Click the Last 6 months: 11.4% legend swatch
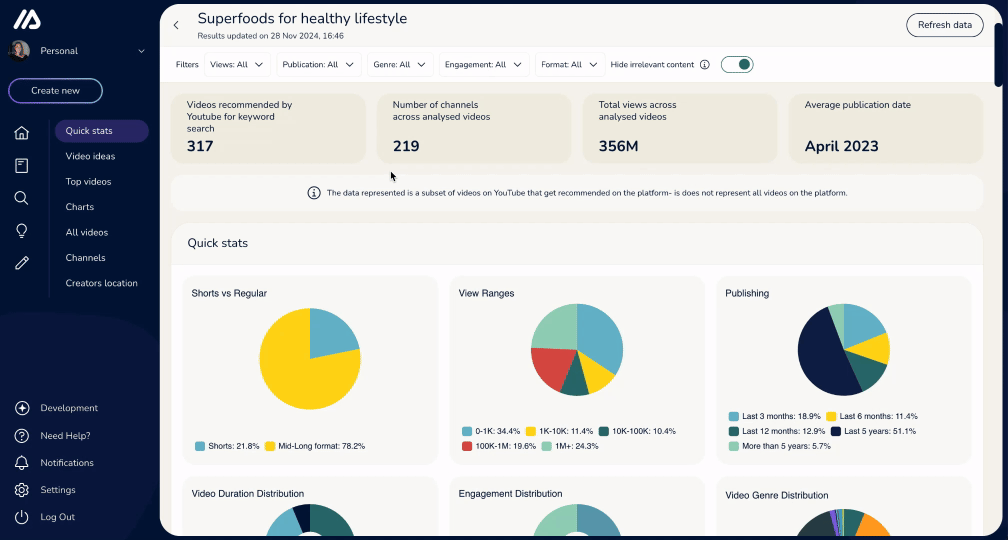The width and height of the screenshot is (1008, 540). pos(831,417)
